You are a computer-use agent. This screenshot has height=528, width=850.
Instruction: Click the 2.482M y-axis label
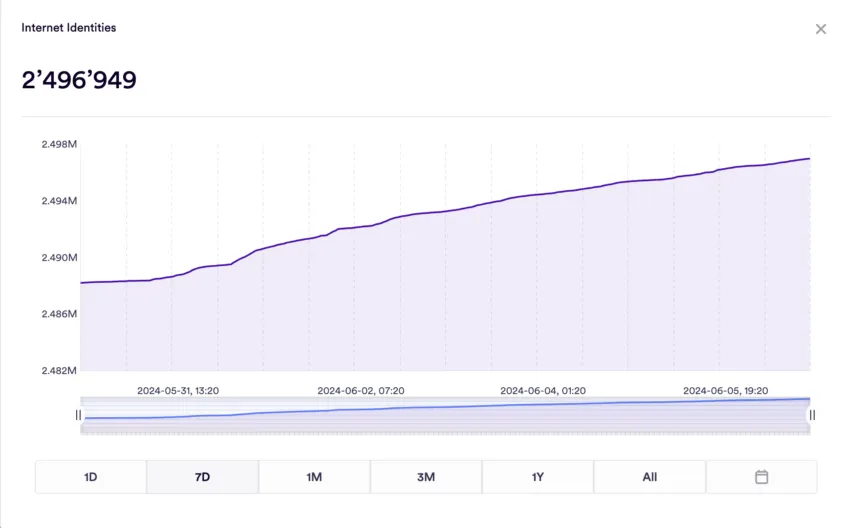[x=59, y=371]
